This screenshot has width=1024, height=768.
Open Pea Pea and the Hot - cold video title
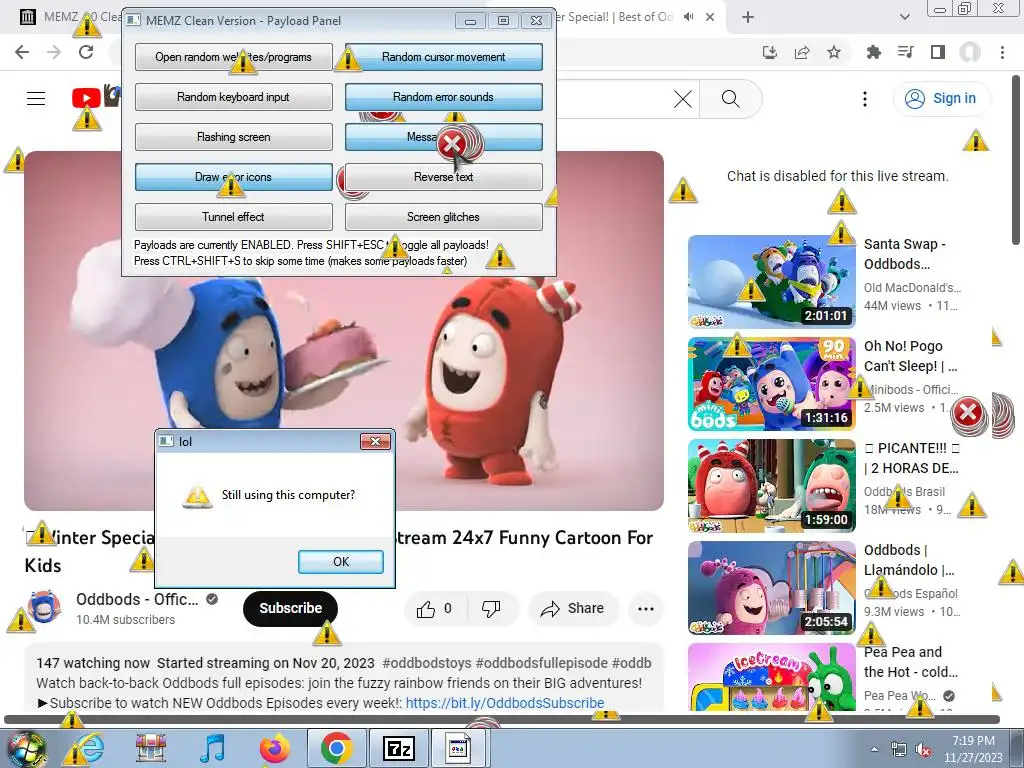910,662
